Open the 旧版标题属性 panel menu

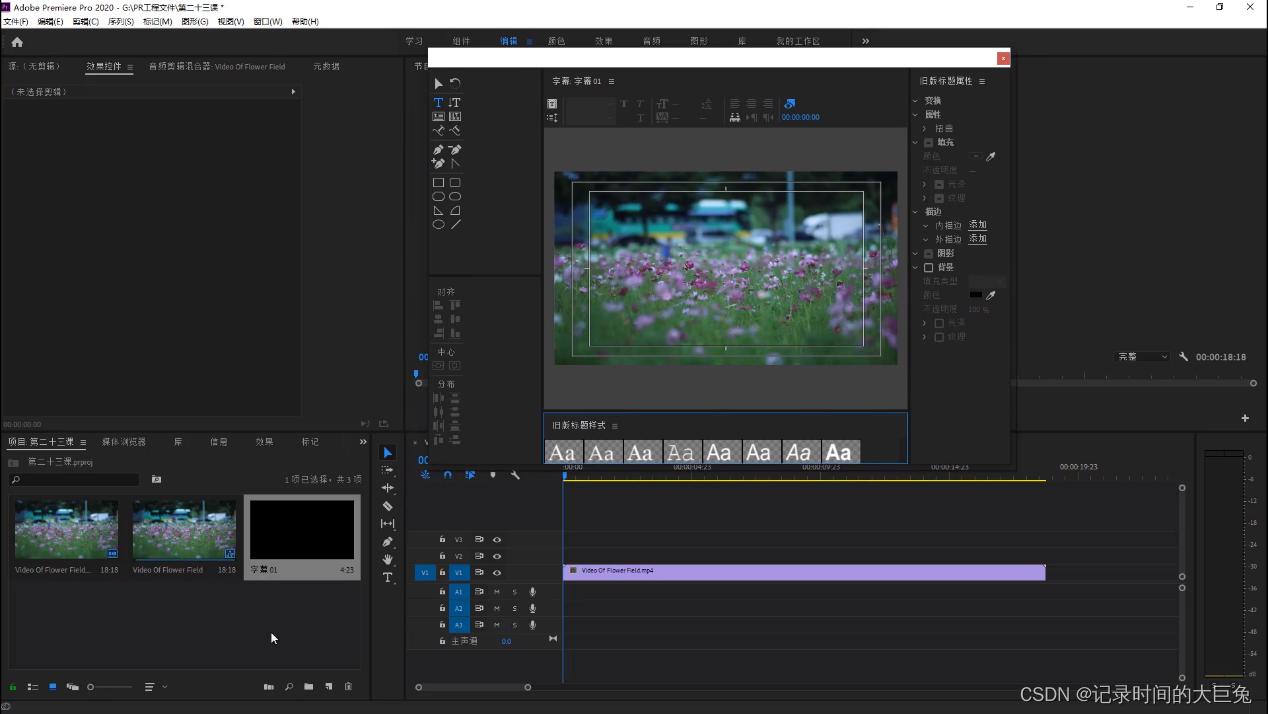tap(982, 82)
